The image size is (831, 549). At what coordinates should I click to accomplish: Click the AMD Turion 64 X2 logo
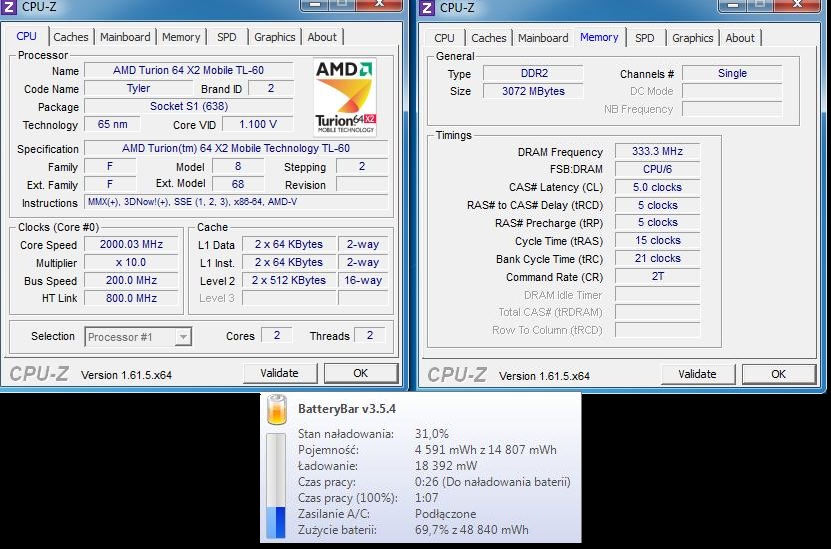coord(345,98)
